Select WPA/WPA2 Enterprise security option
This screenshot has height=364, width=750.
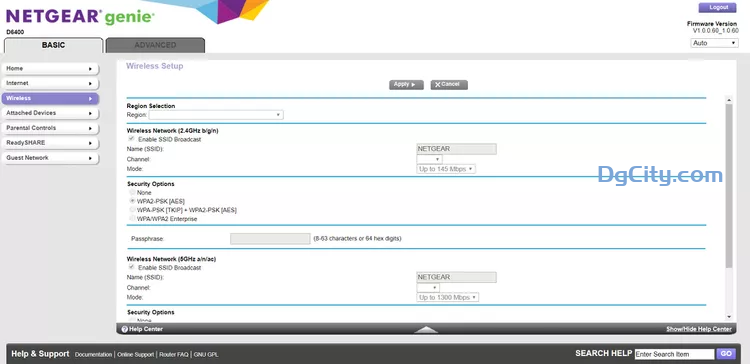(x=132, y=219)
